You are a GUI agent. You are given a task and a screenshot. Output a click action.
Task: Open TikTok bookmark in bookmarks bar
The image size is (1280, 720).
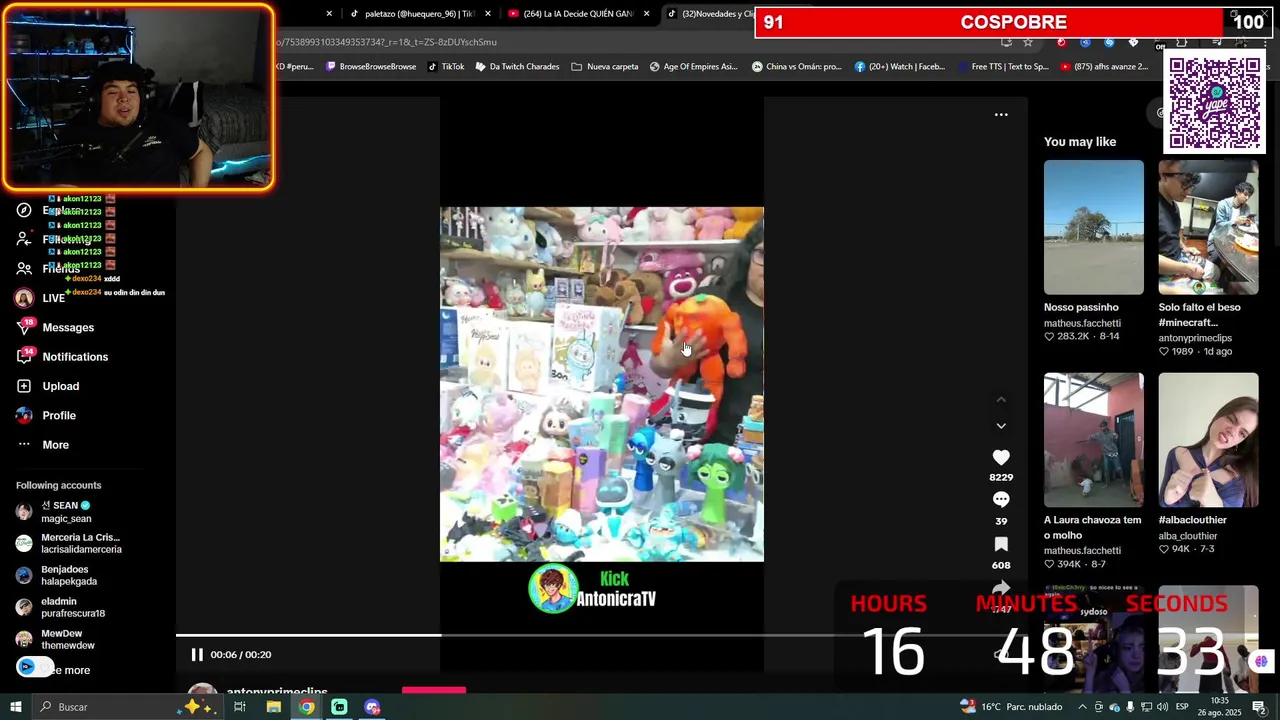446,67
